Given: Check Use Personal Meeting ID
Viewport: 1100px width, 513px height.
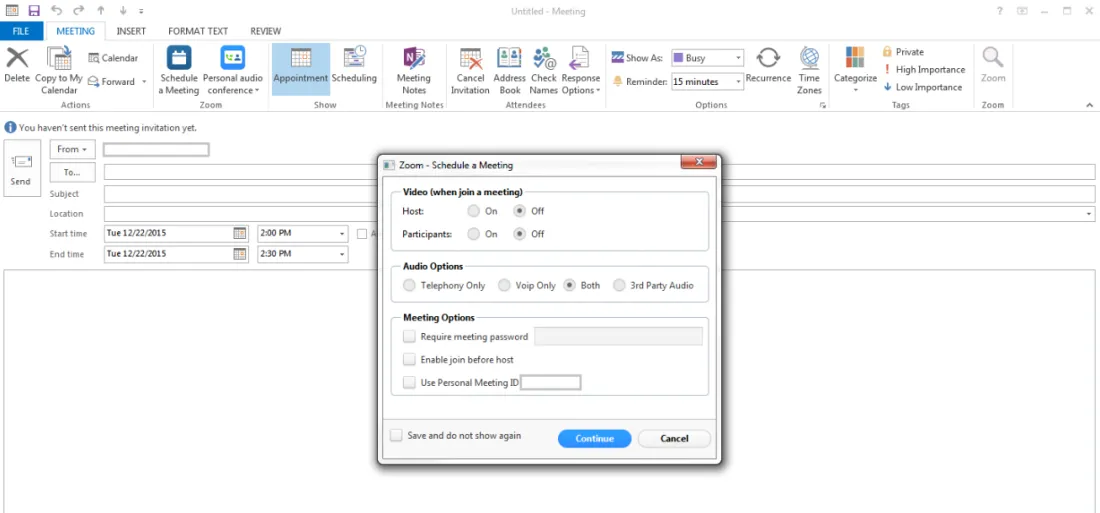Looking at the screenshot, I should [410, 382].
